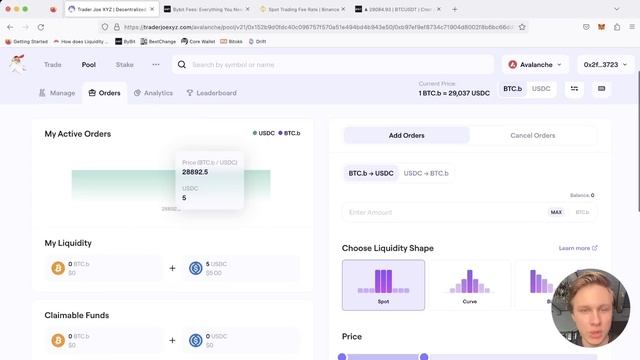Click shield tracking protection icon
640x360 pixels.
coord(105,27)
